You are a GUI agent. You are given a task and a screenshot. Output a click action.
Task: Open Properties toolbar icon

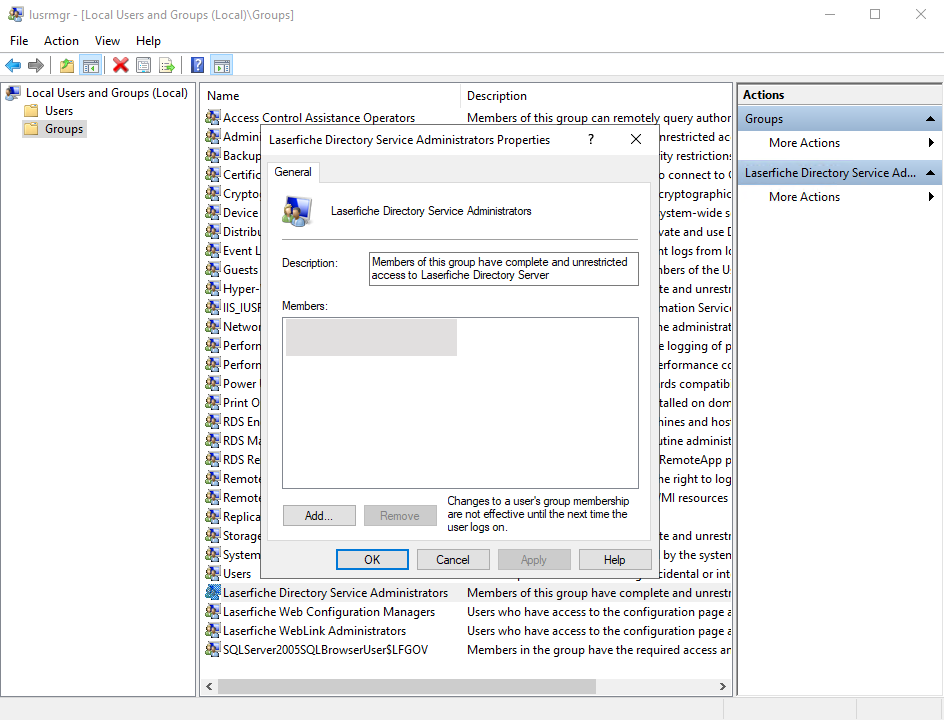point(143,65)
